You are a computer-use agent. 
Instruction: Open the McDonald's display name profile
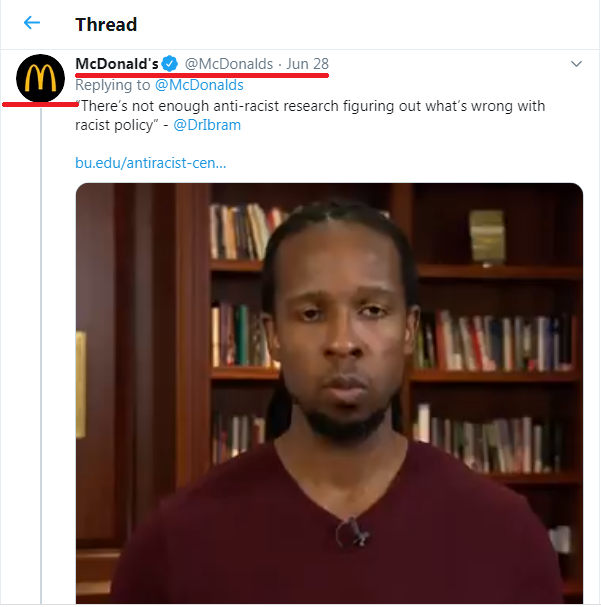click(x=117, y=63)
